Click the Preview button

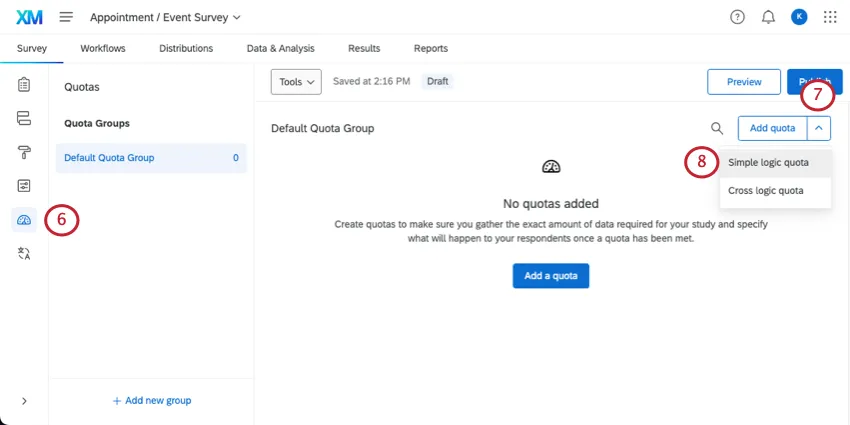[744, 82]
